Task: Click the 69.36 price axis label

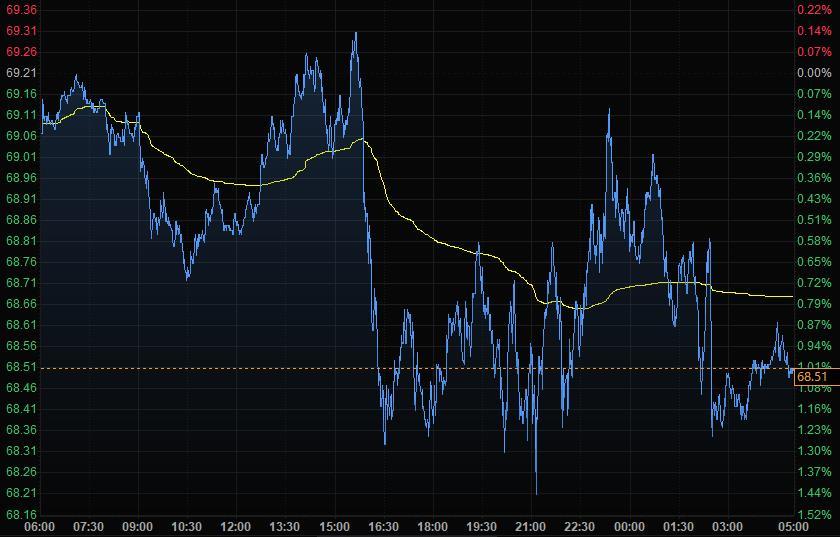Action: pos(21,9)
